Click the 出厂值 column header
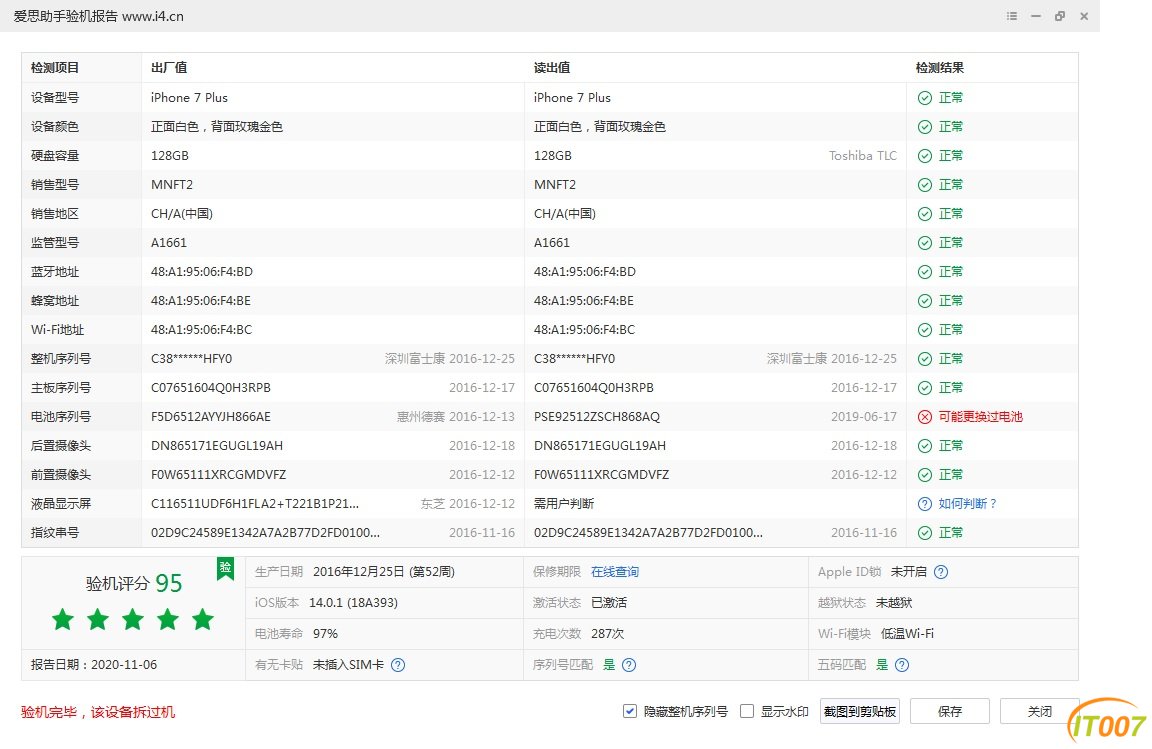Viewport: 1152px width, 749px height. (x=169, y=68)
